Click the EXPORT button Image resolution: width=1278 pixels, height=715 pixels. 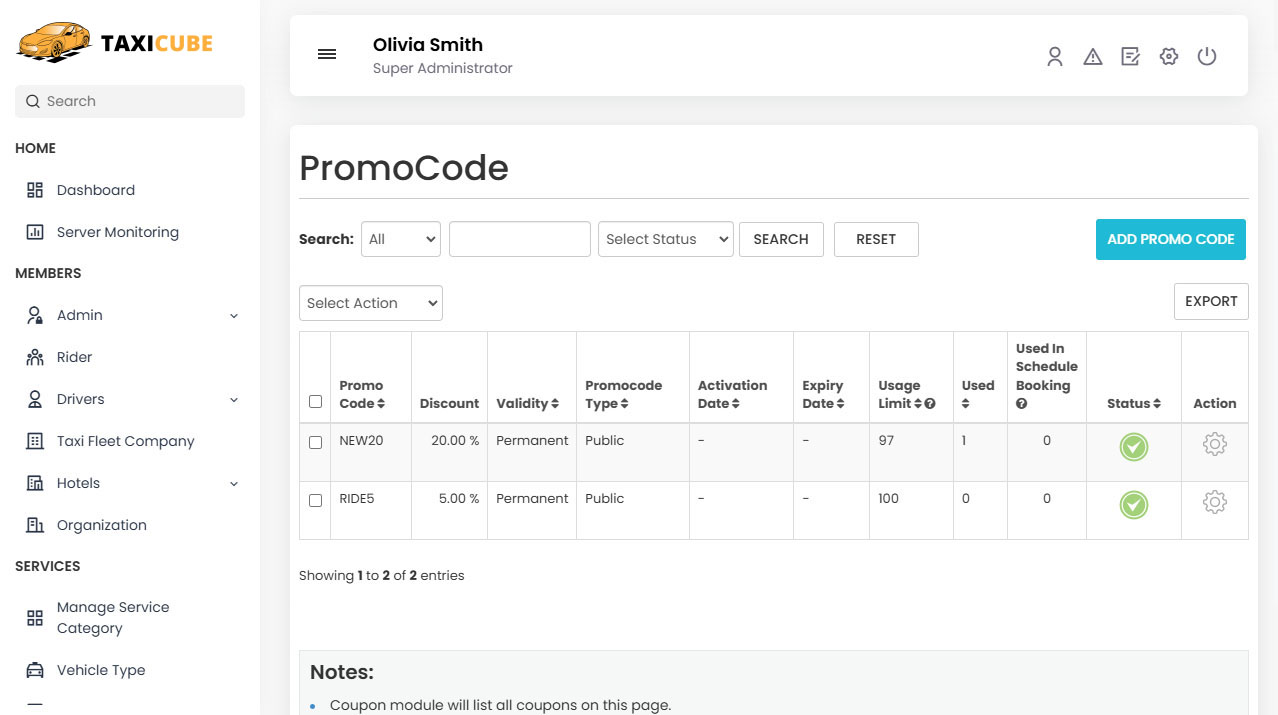coord(1211,301)
